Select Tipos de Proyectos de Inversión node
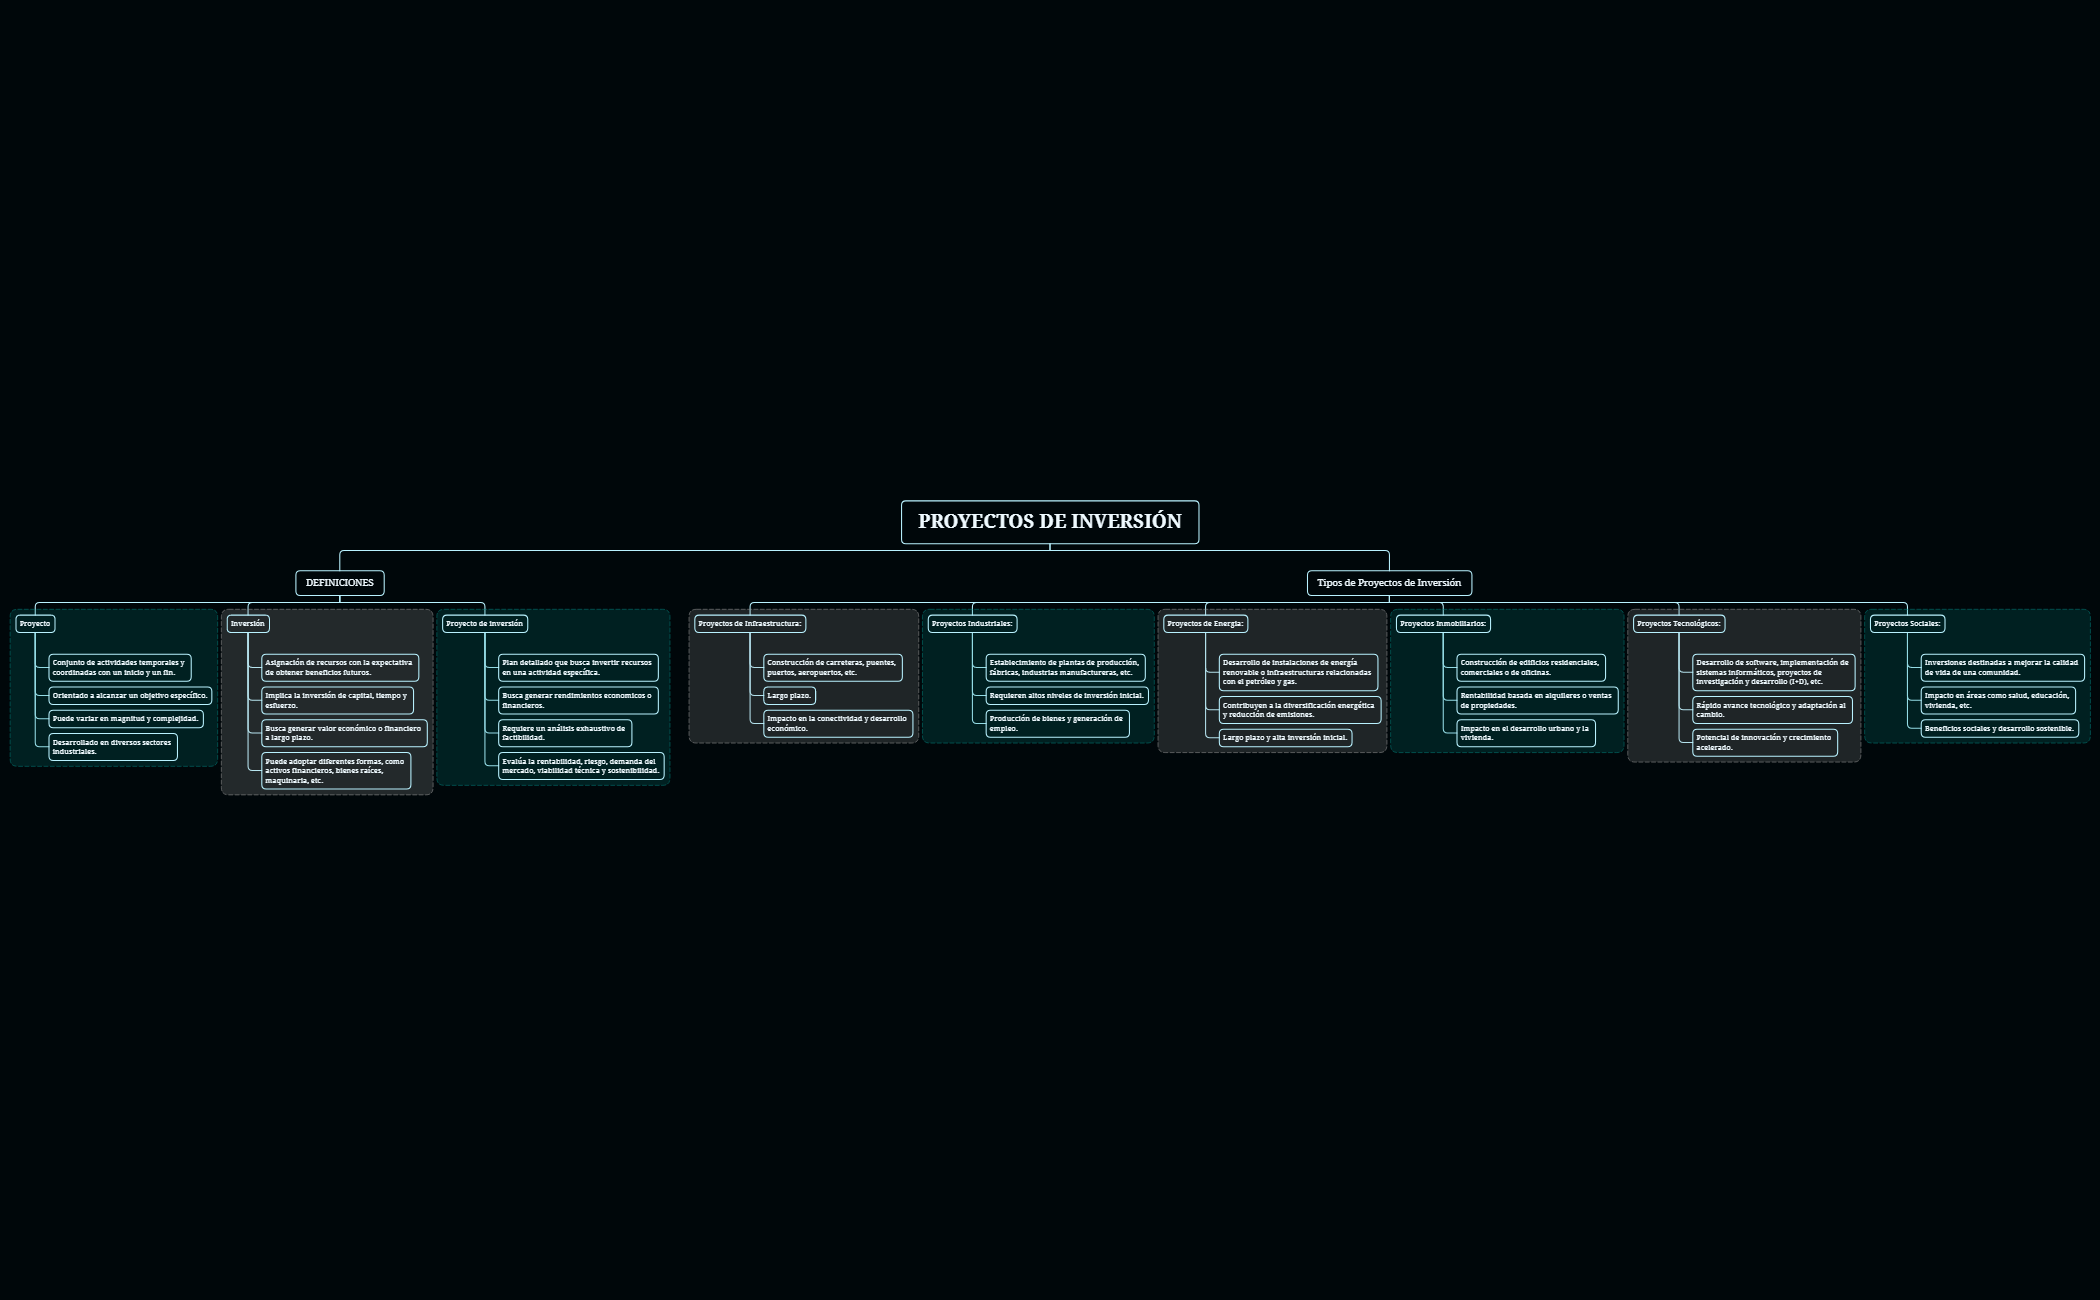The width and height of the screenshot is (2100, 1300). click(1388, 583)
